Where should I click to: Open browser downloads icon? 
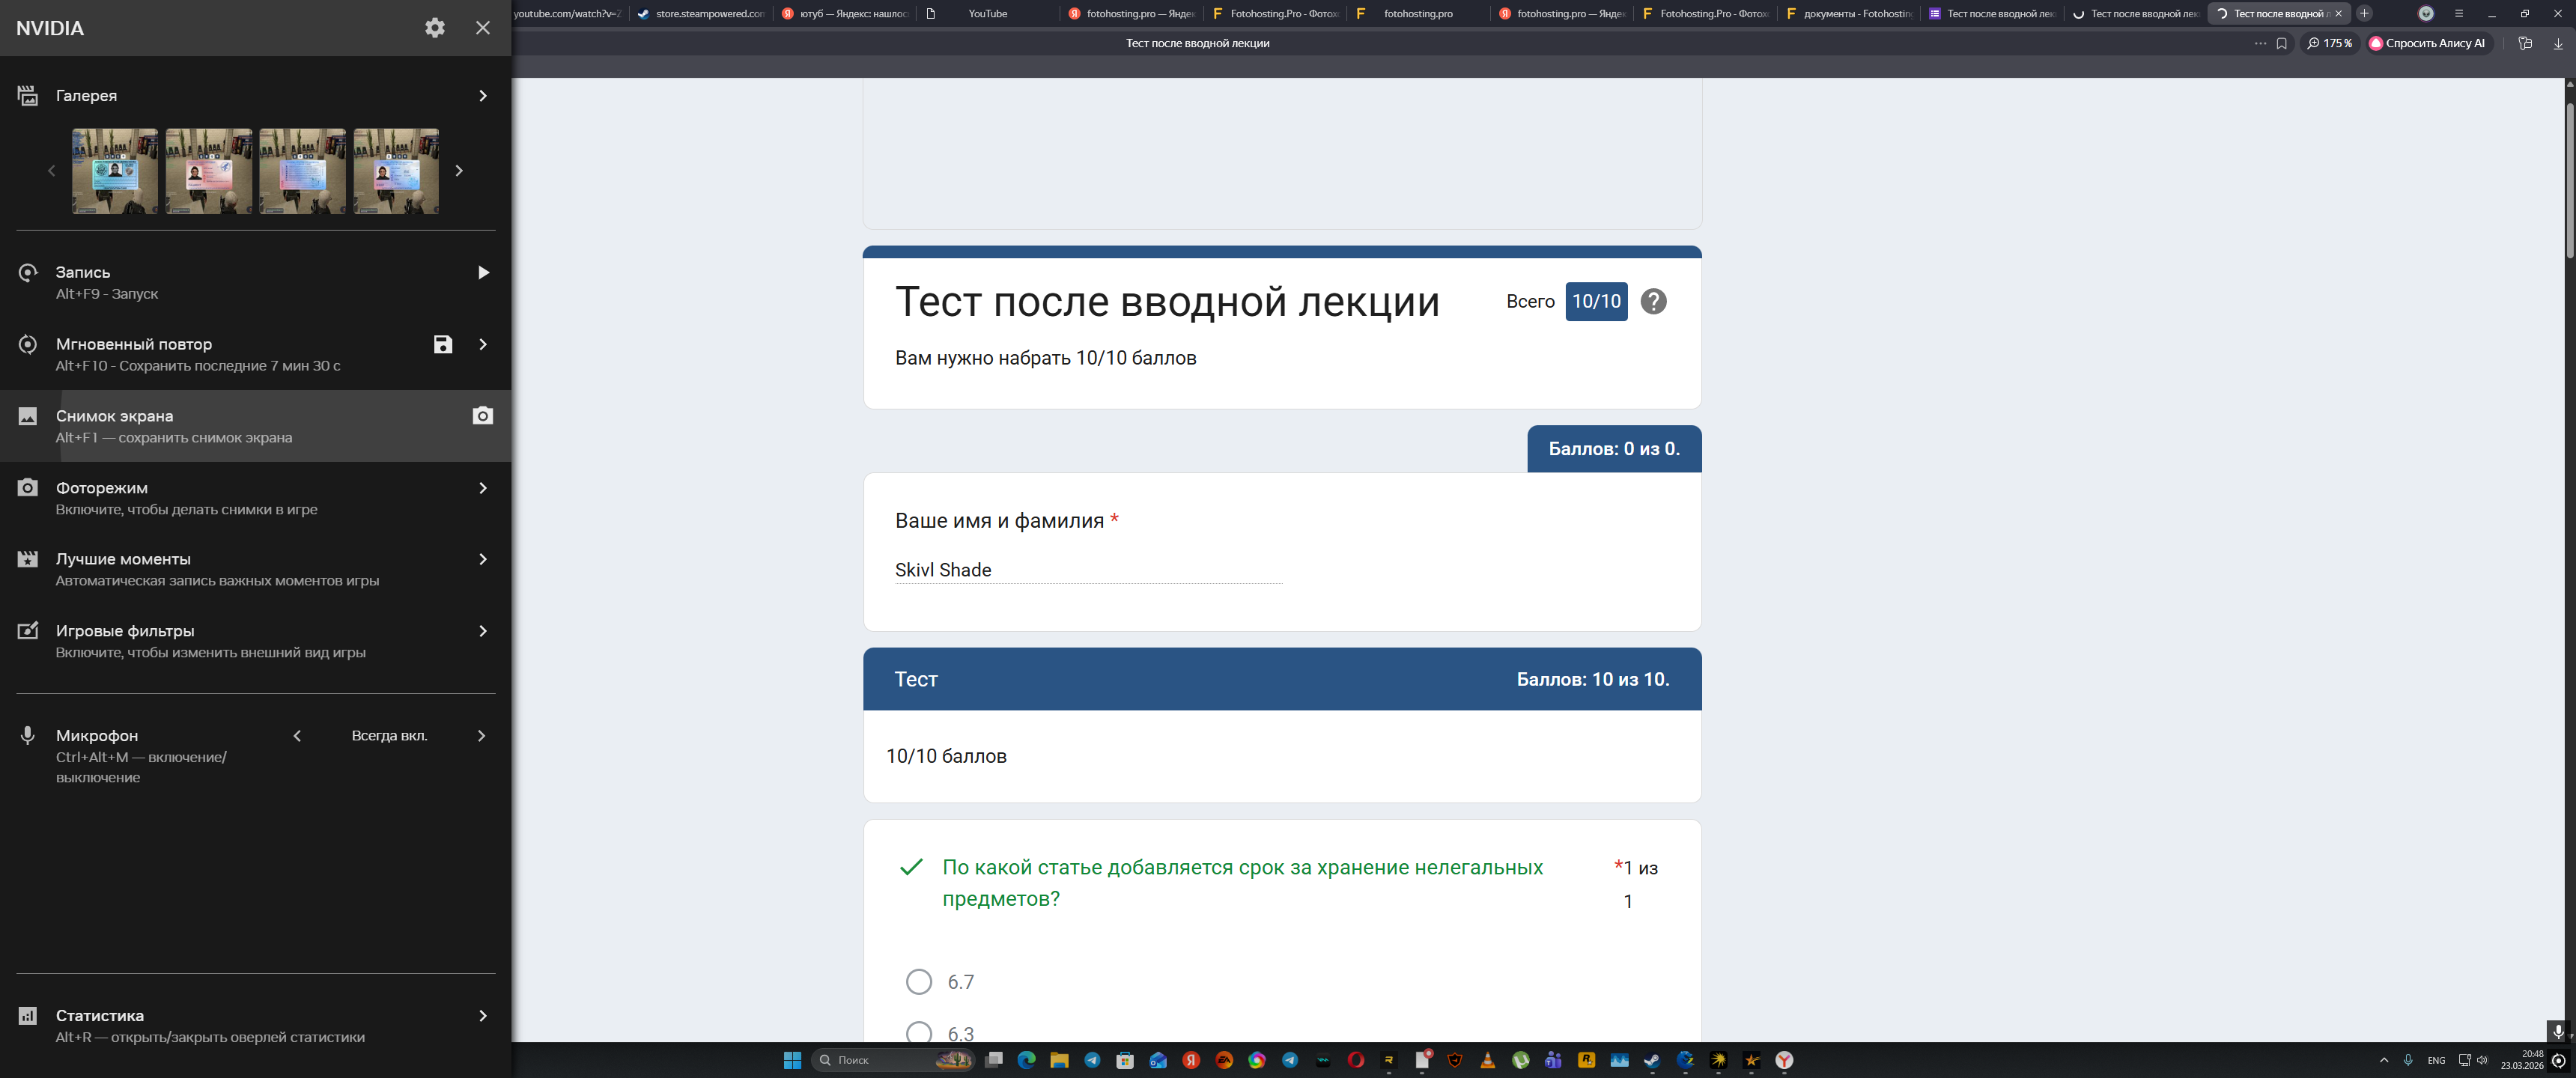[2558, 43]
